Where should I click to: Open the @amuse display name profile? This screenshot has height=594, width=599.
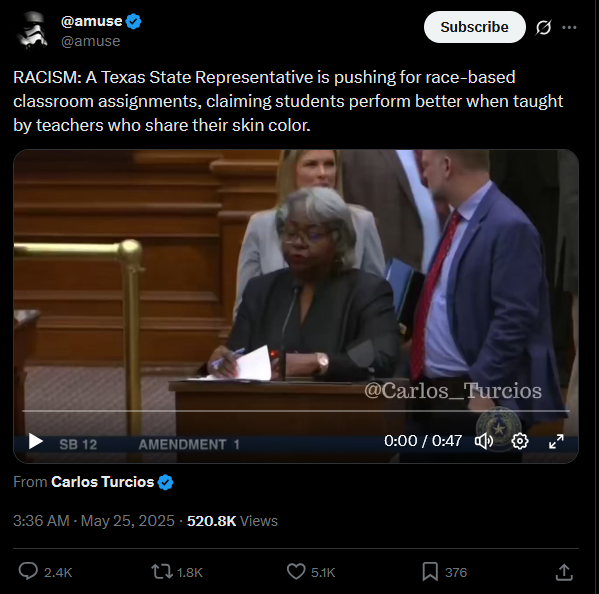click(91, 21)
